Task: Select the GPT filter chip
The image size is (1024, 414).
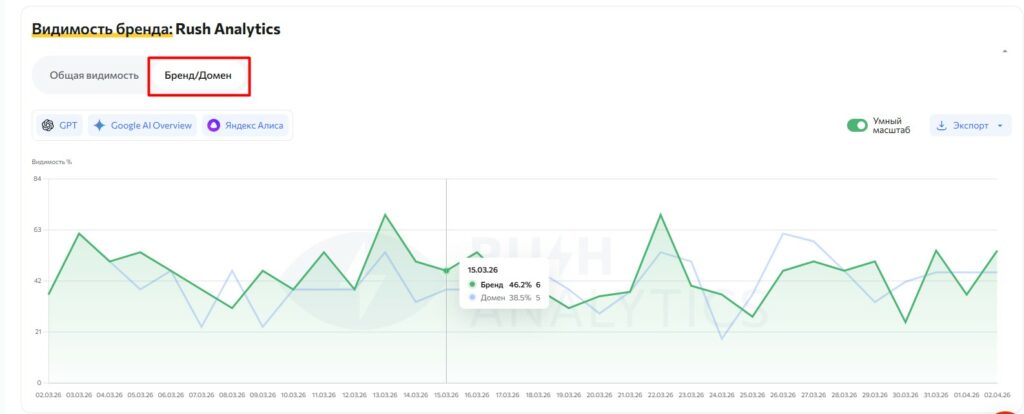Action: click(58, 126)
